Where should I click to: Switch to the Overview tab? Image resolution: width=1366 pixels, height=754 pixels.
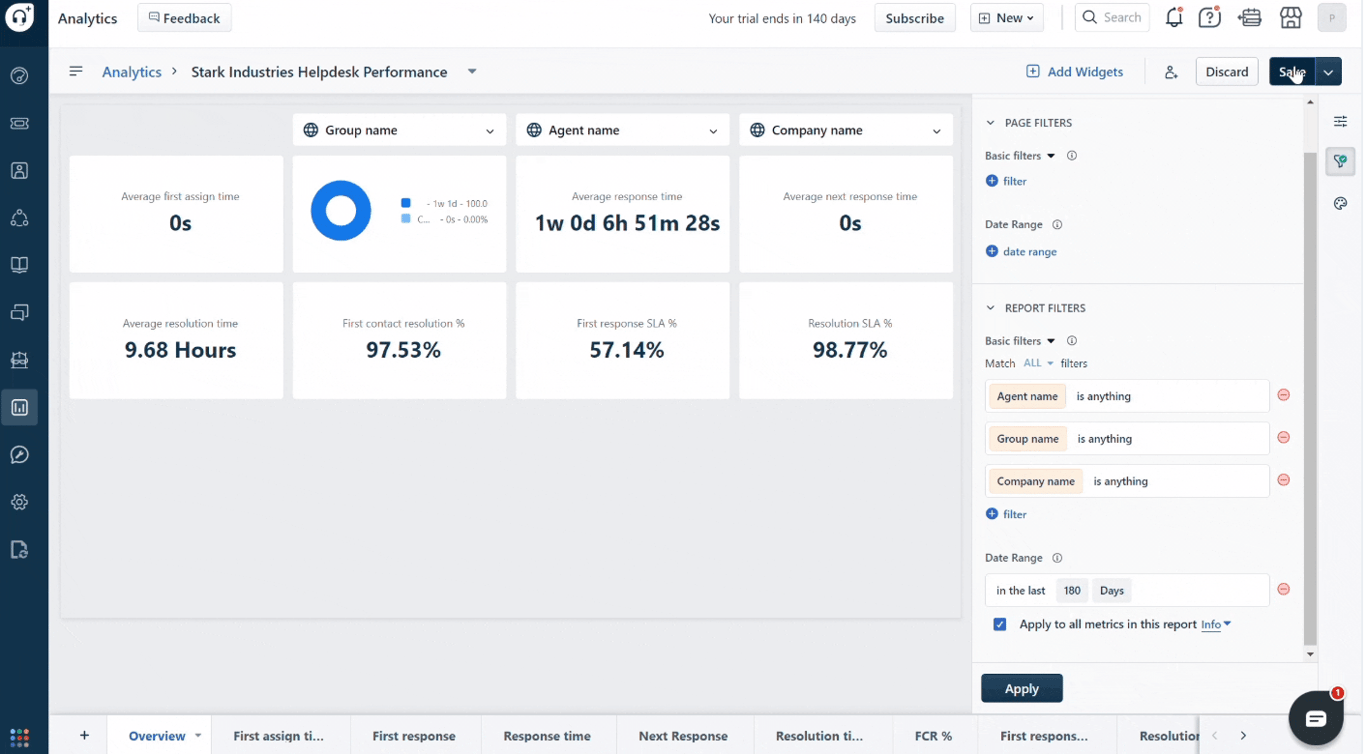(157, 736)
